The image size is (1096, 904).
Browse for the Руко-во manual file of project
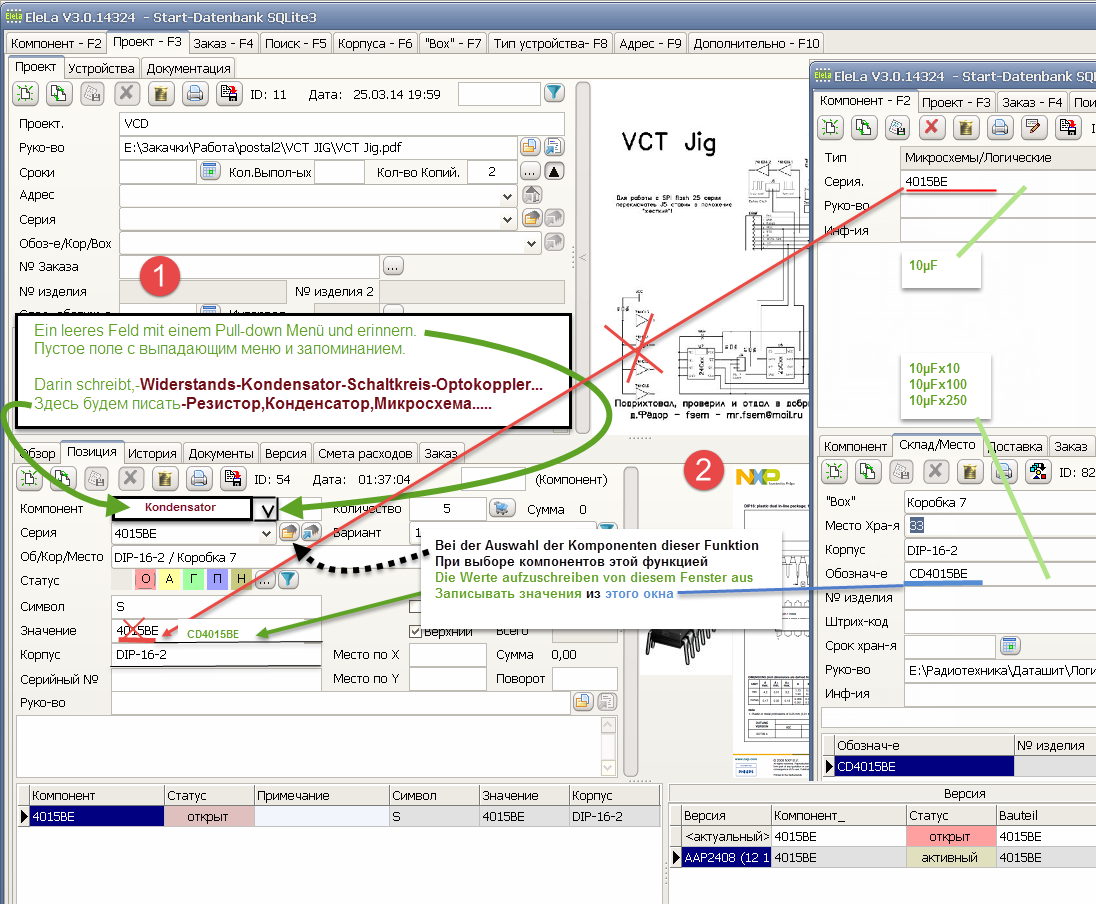[531, 147]
